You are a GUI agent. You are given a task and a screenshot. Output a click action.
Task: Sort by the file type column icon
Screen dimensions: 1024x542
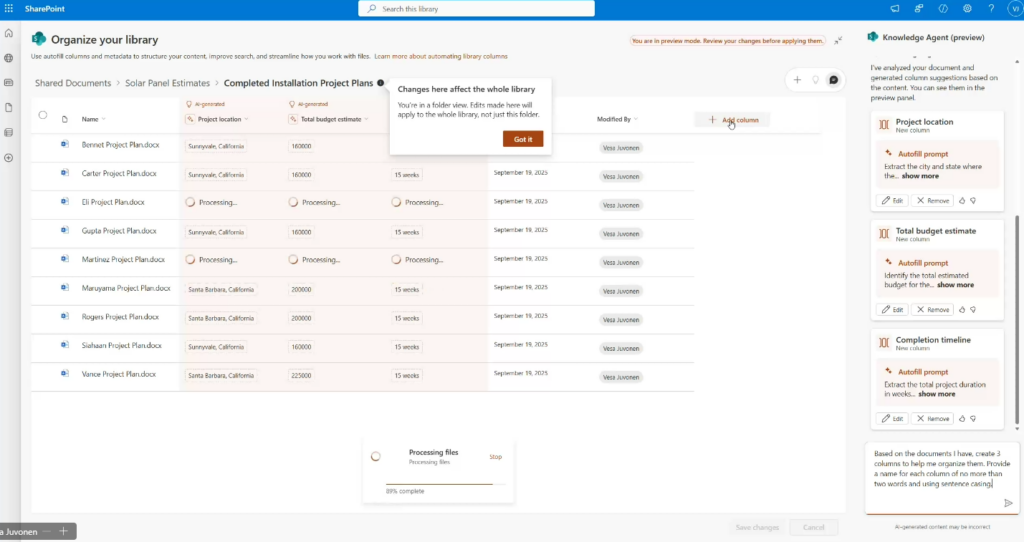point(65,119)
